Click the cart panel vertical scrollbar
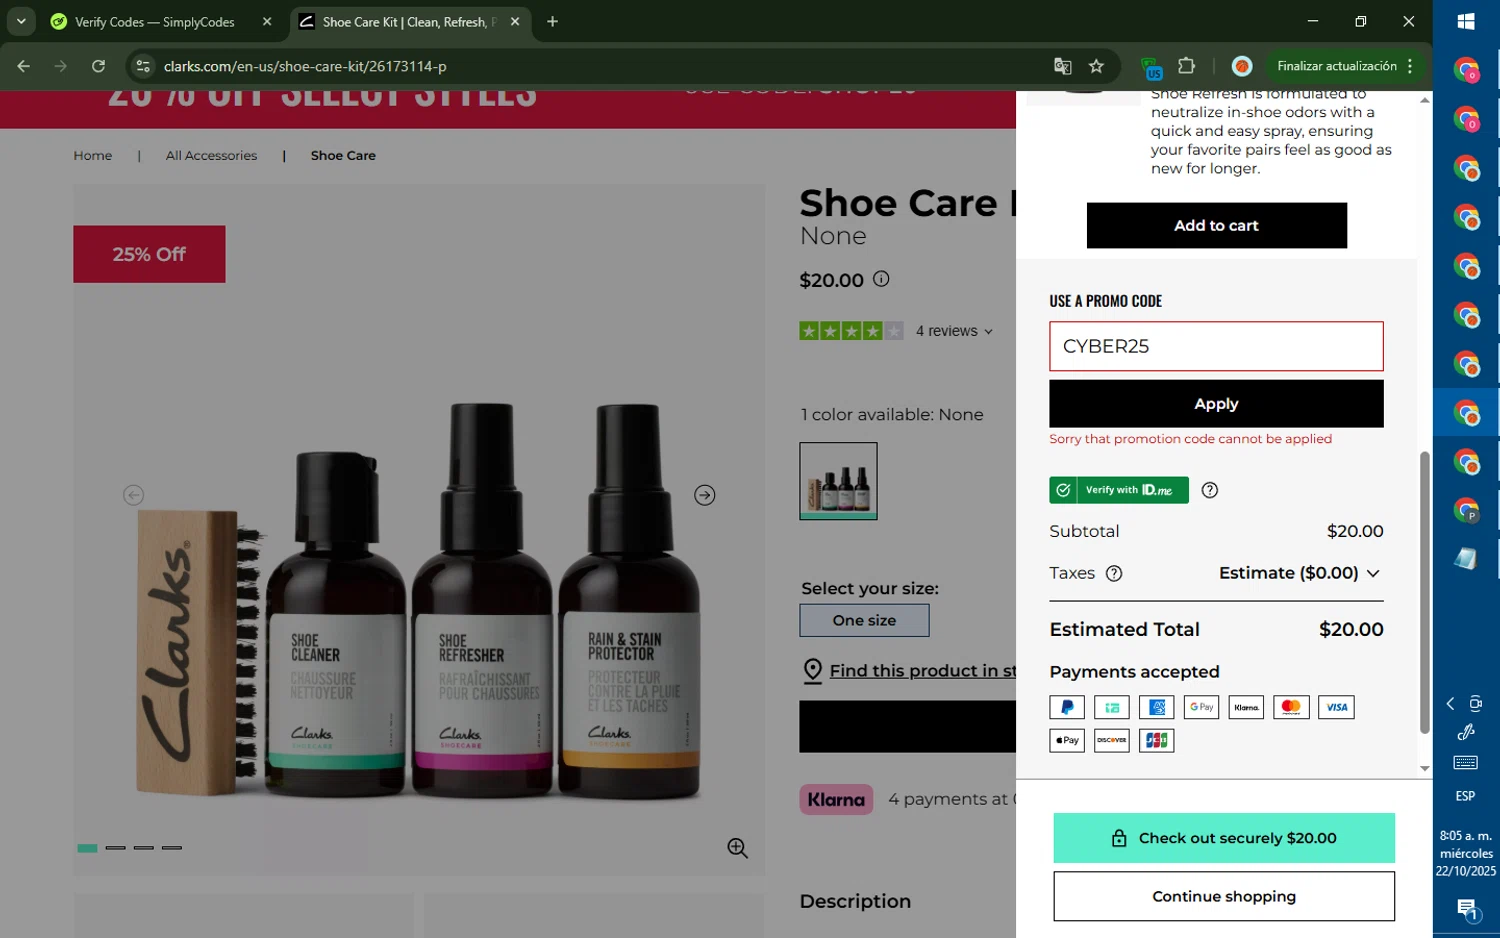 1424,592
